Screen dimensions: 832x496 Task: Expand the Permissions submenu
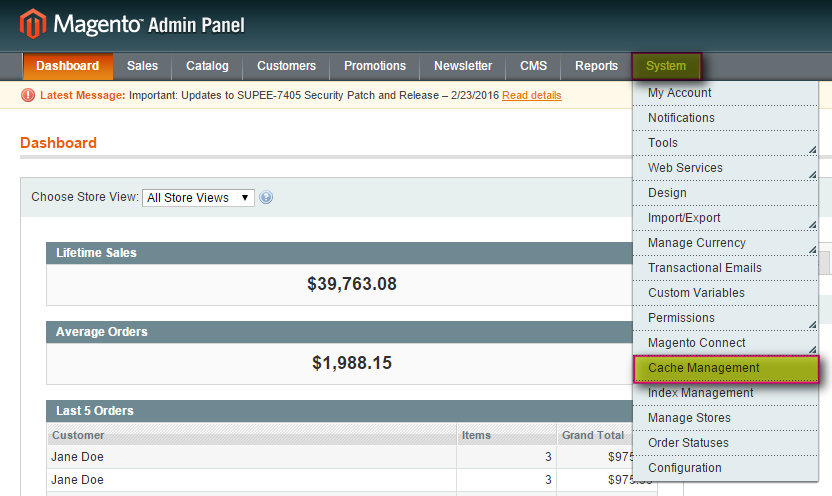725,318
